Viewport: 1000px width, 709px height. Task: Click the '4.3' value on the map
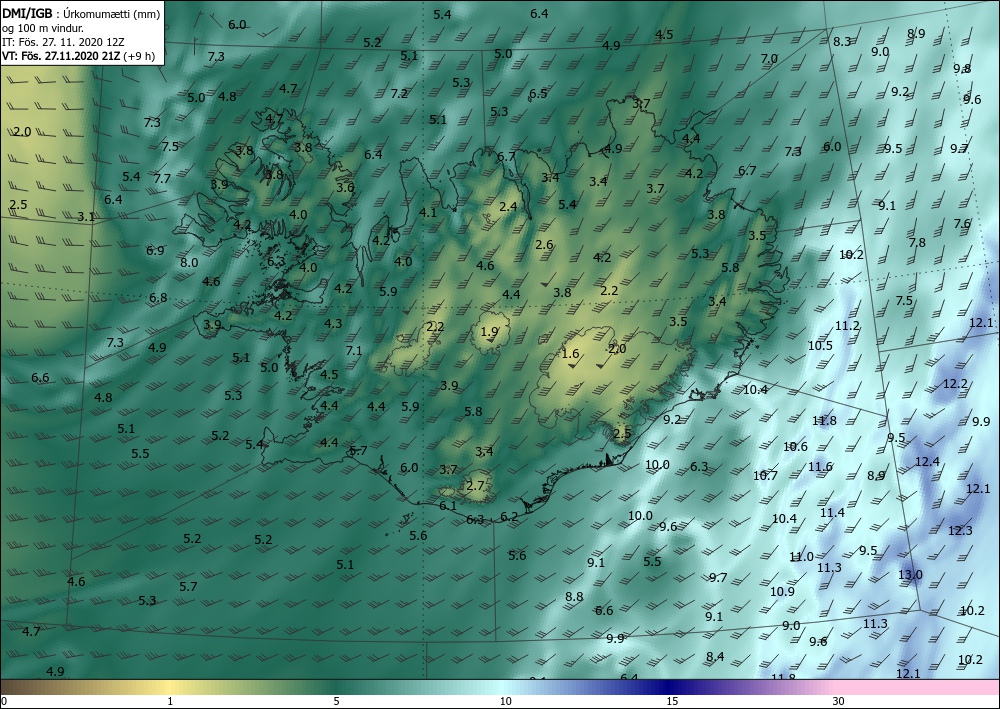pyautogui.click(x=333, y=323)
